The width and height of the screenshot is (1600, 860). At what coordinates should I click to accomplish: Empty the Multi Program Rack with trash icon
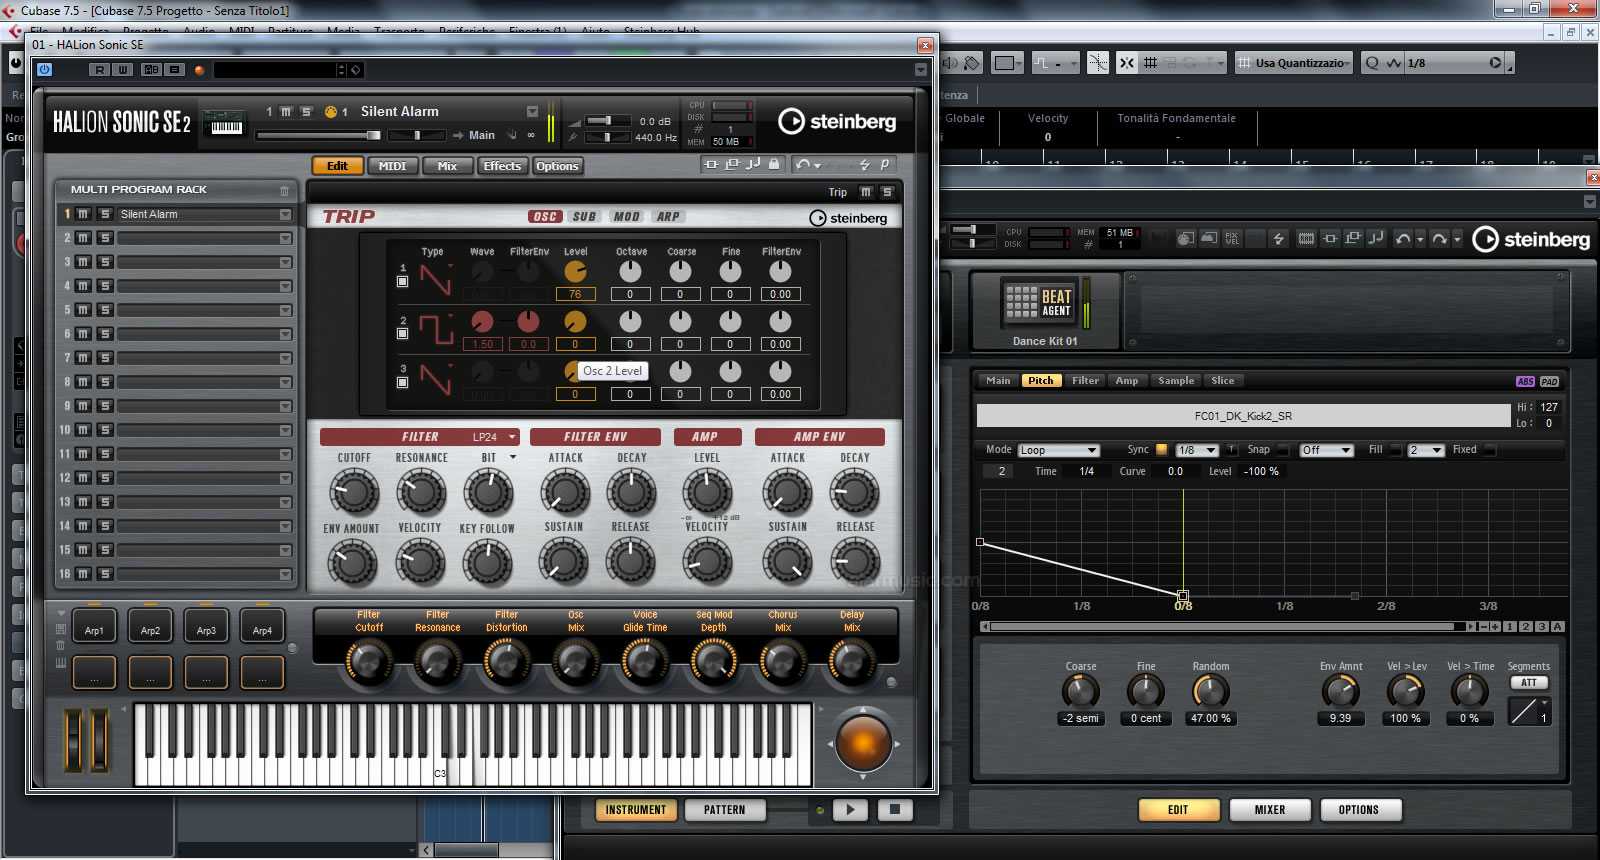pyautogui.click(x=285, y=190)
